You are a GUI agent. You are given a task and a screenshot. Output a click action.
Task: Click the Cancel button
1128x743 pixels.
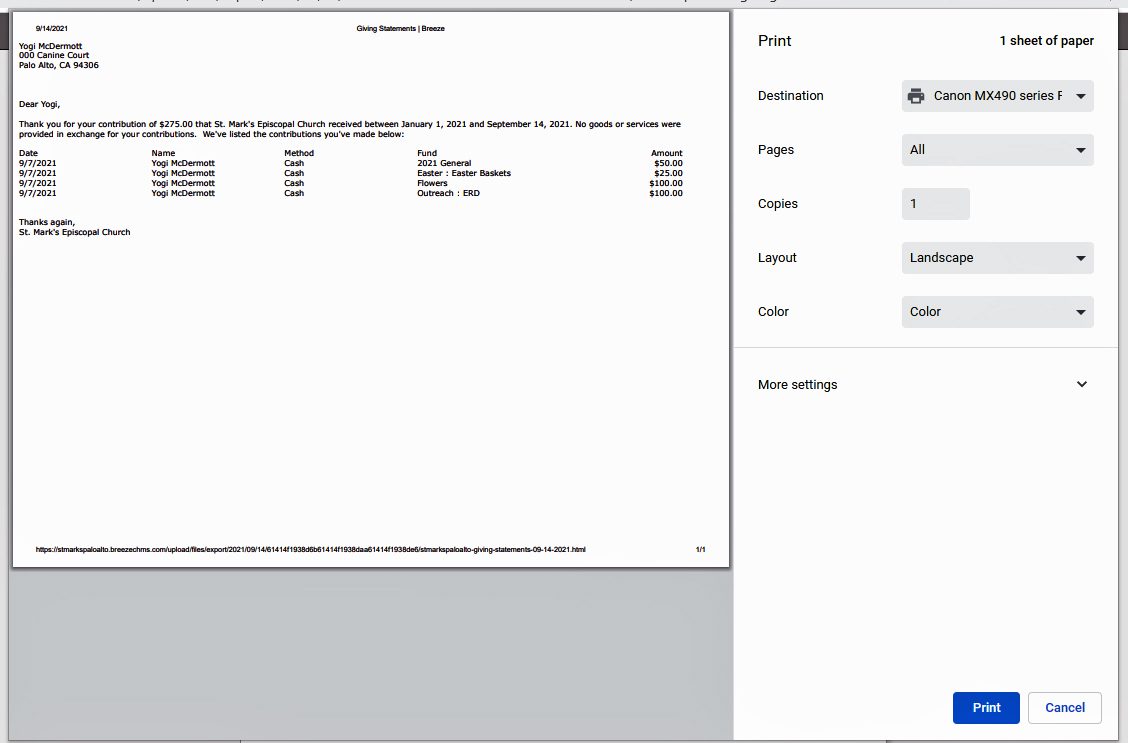tap(1065, 708)
